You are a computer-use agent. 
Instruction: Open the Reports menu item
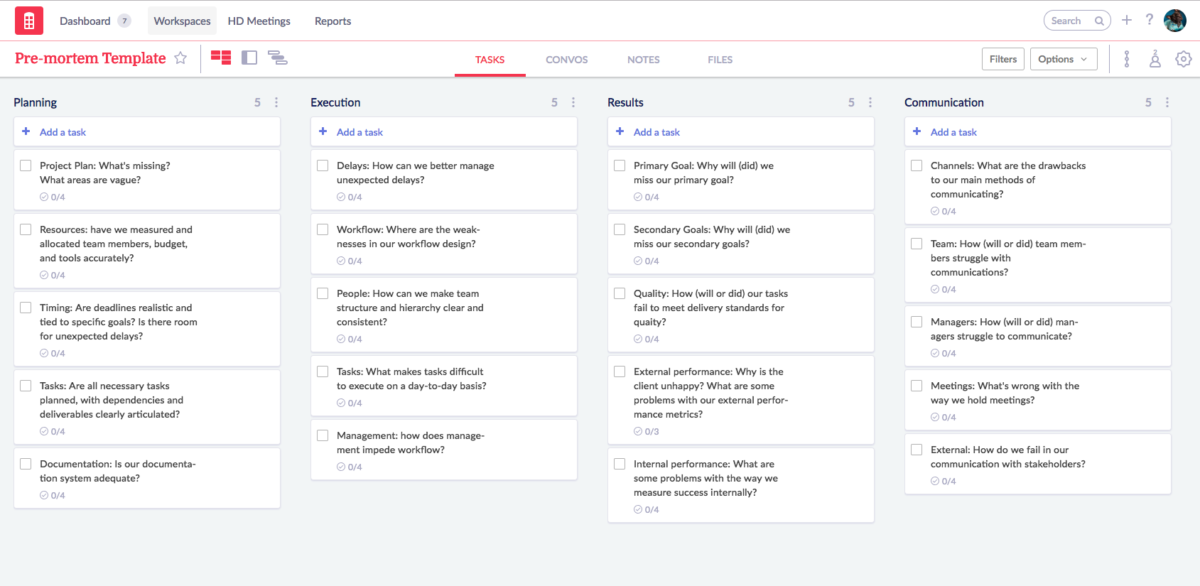(x=332, y=21)
